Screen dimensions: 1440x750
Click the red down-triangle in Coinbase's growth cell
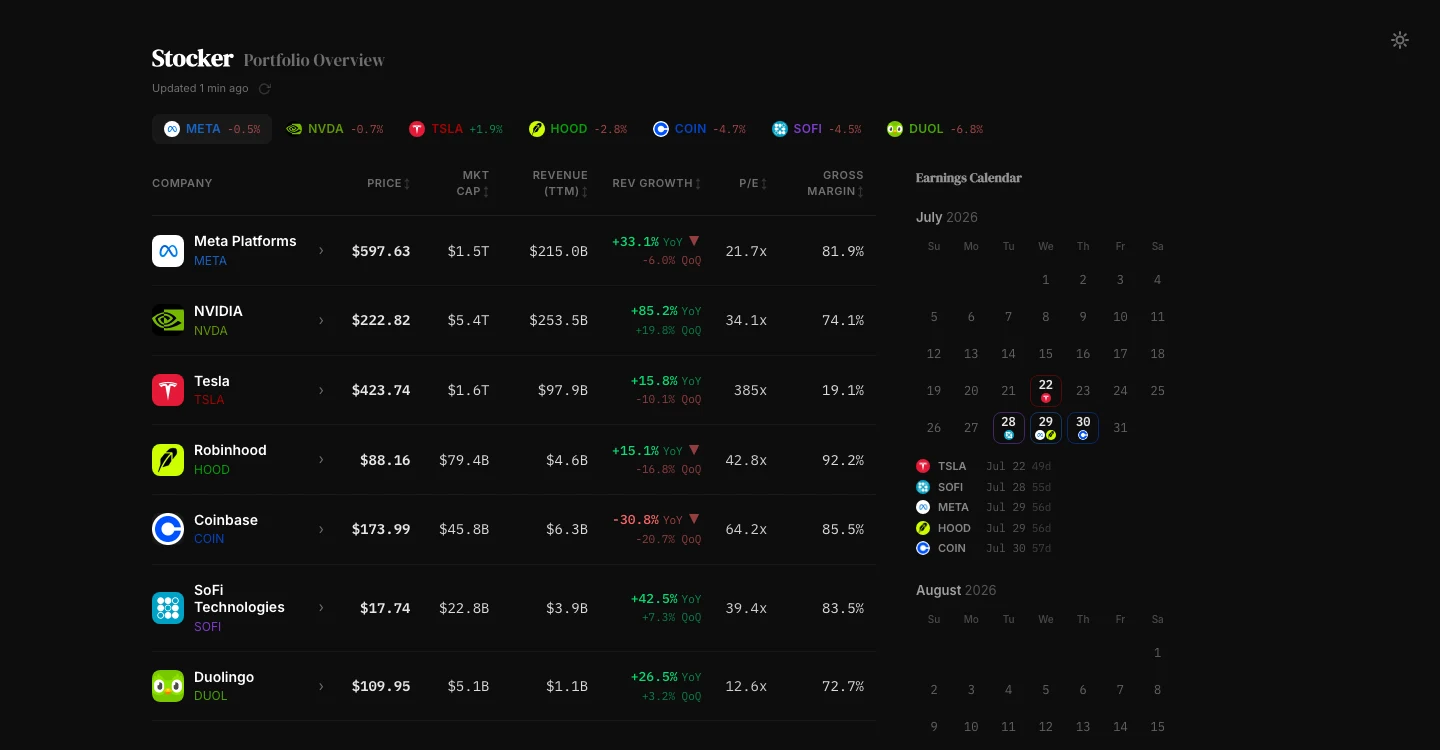[694, 519]
